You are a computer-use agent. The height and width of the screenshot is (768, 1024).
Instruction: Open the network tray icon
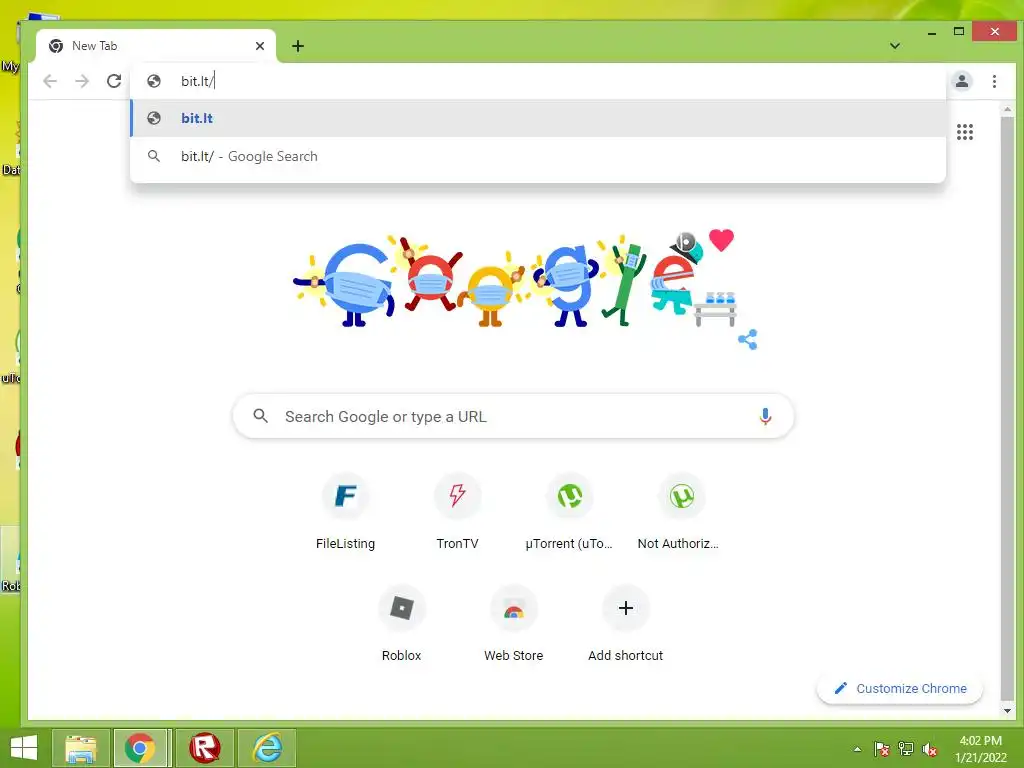[906, 749]
